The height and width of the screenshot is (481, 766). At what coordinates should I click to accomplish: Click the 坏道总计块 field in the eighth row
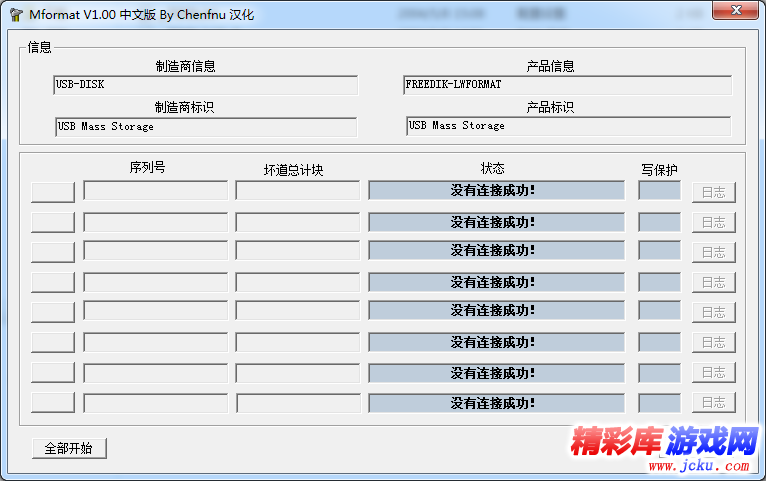coord(298,403)
